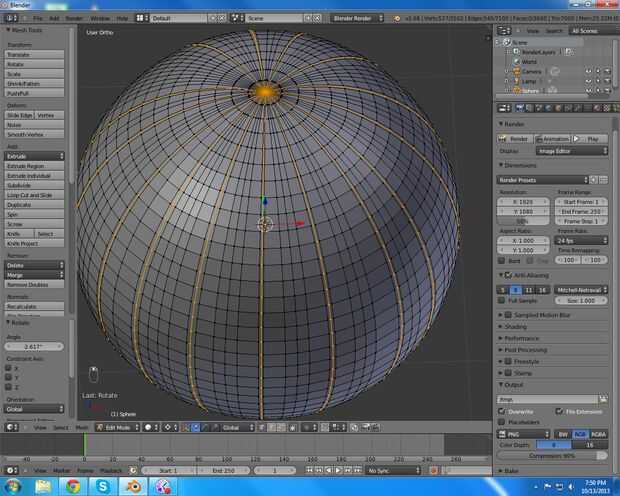Open the Window menu in the top bar
The width and height of the screenshot is (620, 496).
pyautogui.click(x=100, y=18)
